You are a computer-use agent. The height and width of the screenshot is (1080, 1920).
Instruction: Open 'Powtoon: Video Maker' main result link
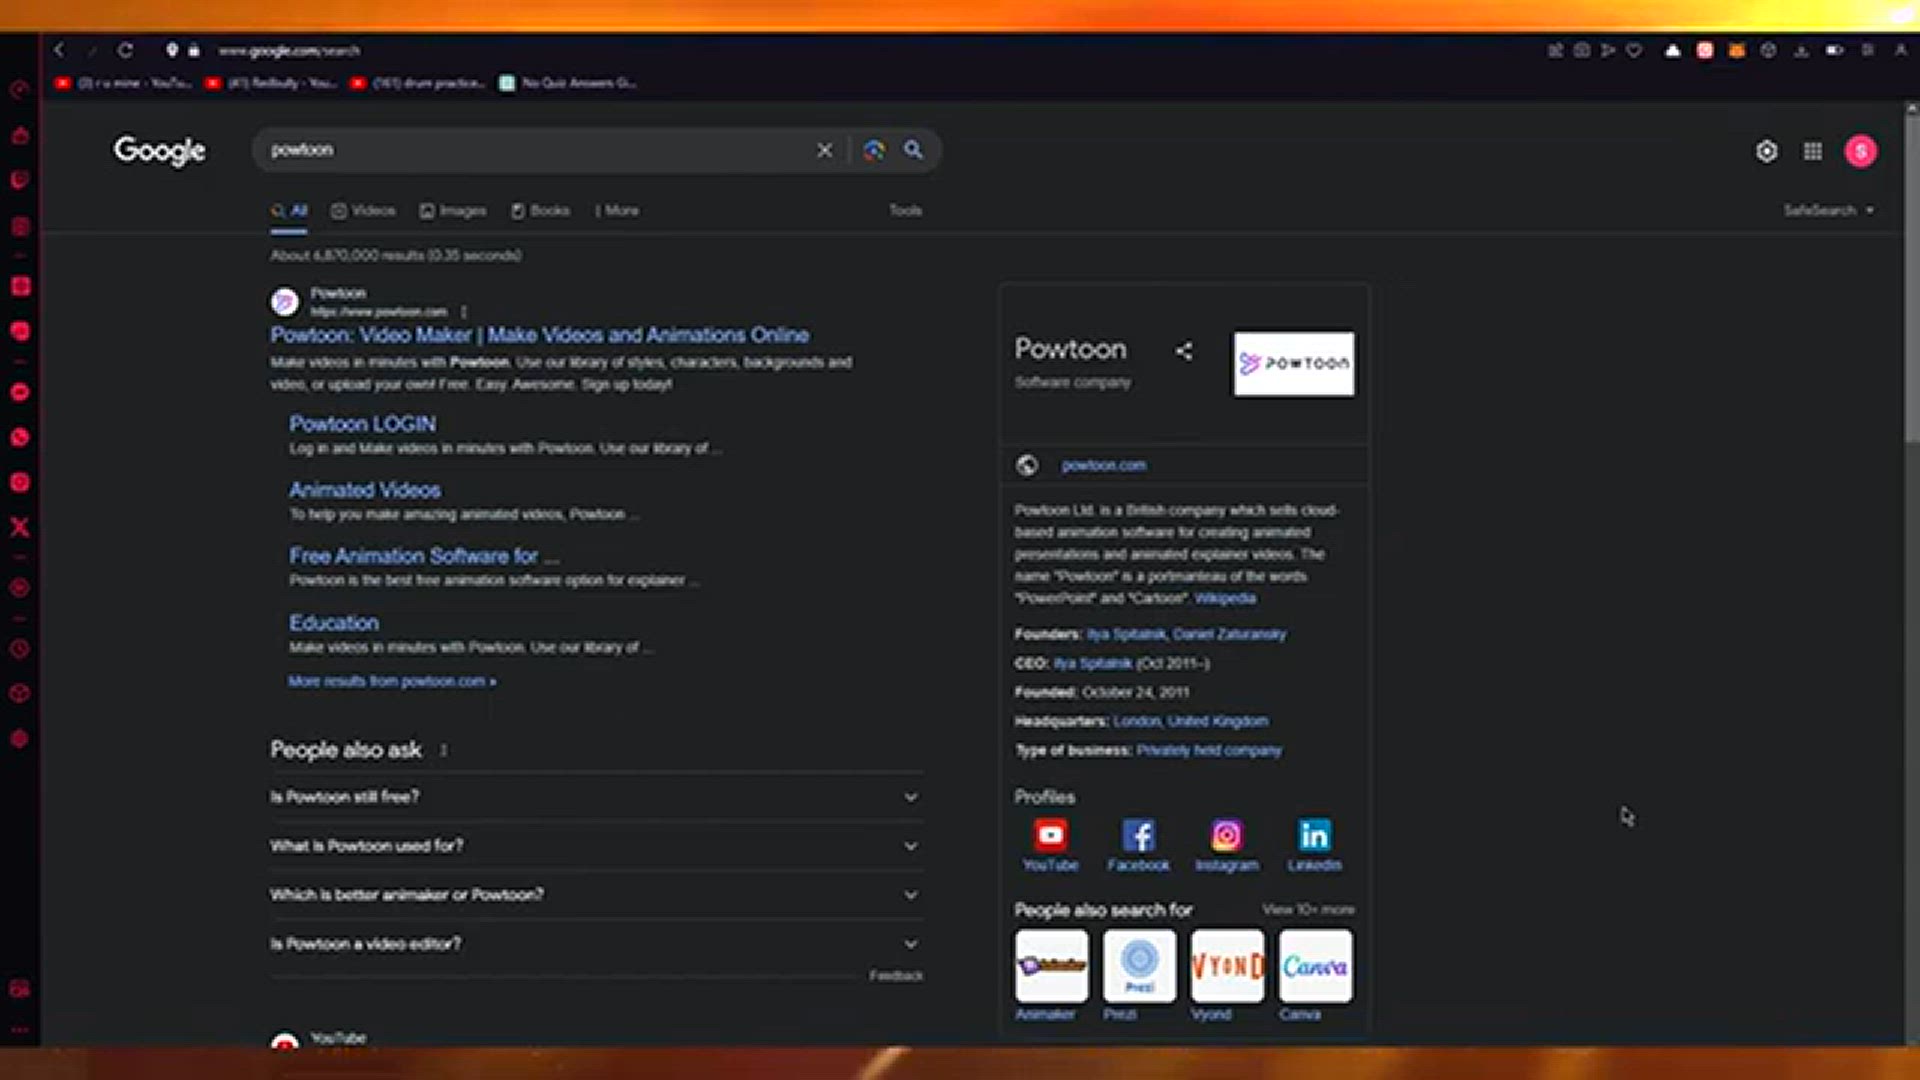coord(540,335)
